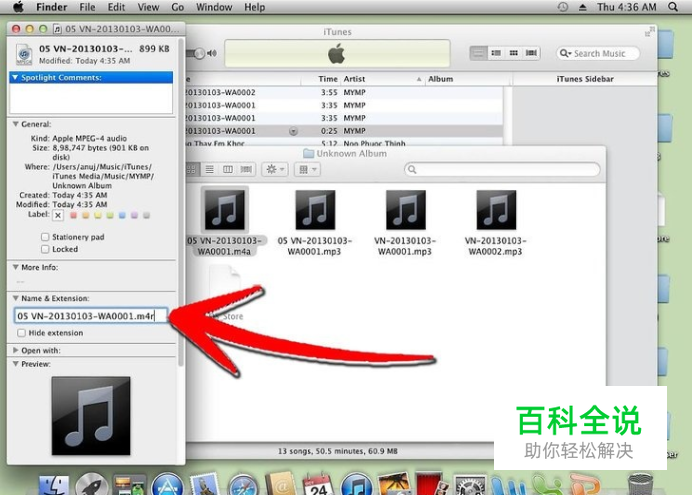Click the iTunes speaker volume icon
The width and height of the screenshot is (692, 495).
coord(212,53)
